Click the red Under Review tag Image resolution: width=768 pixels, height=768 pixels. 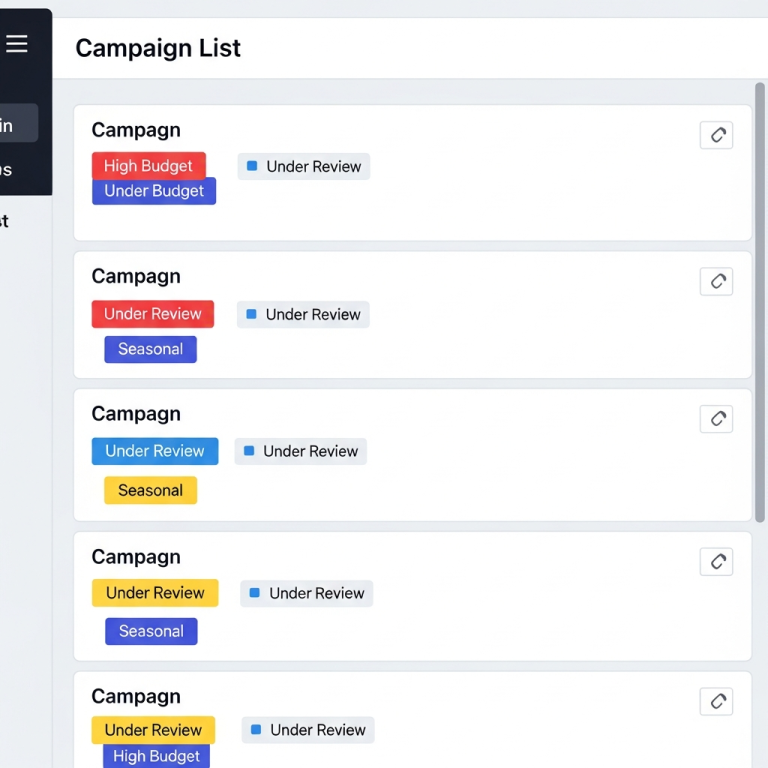152,314
